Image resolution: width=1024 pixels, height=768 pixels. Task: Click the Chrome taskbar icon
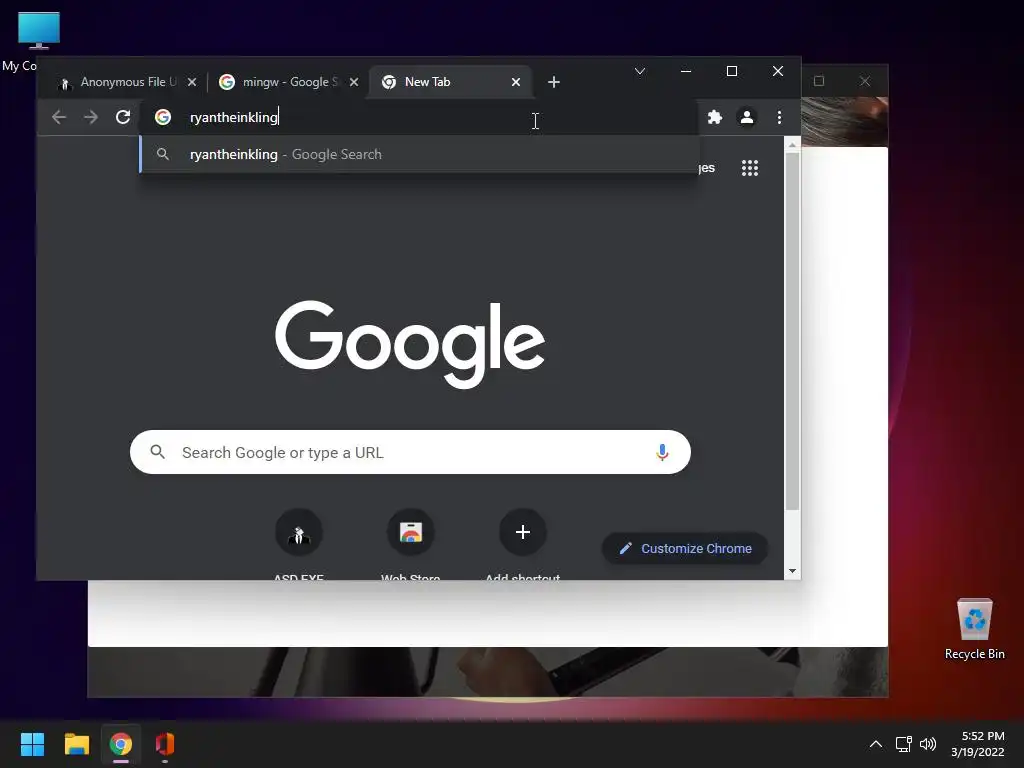tap(120, 744)
